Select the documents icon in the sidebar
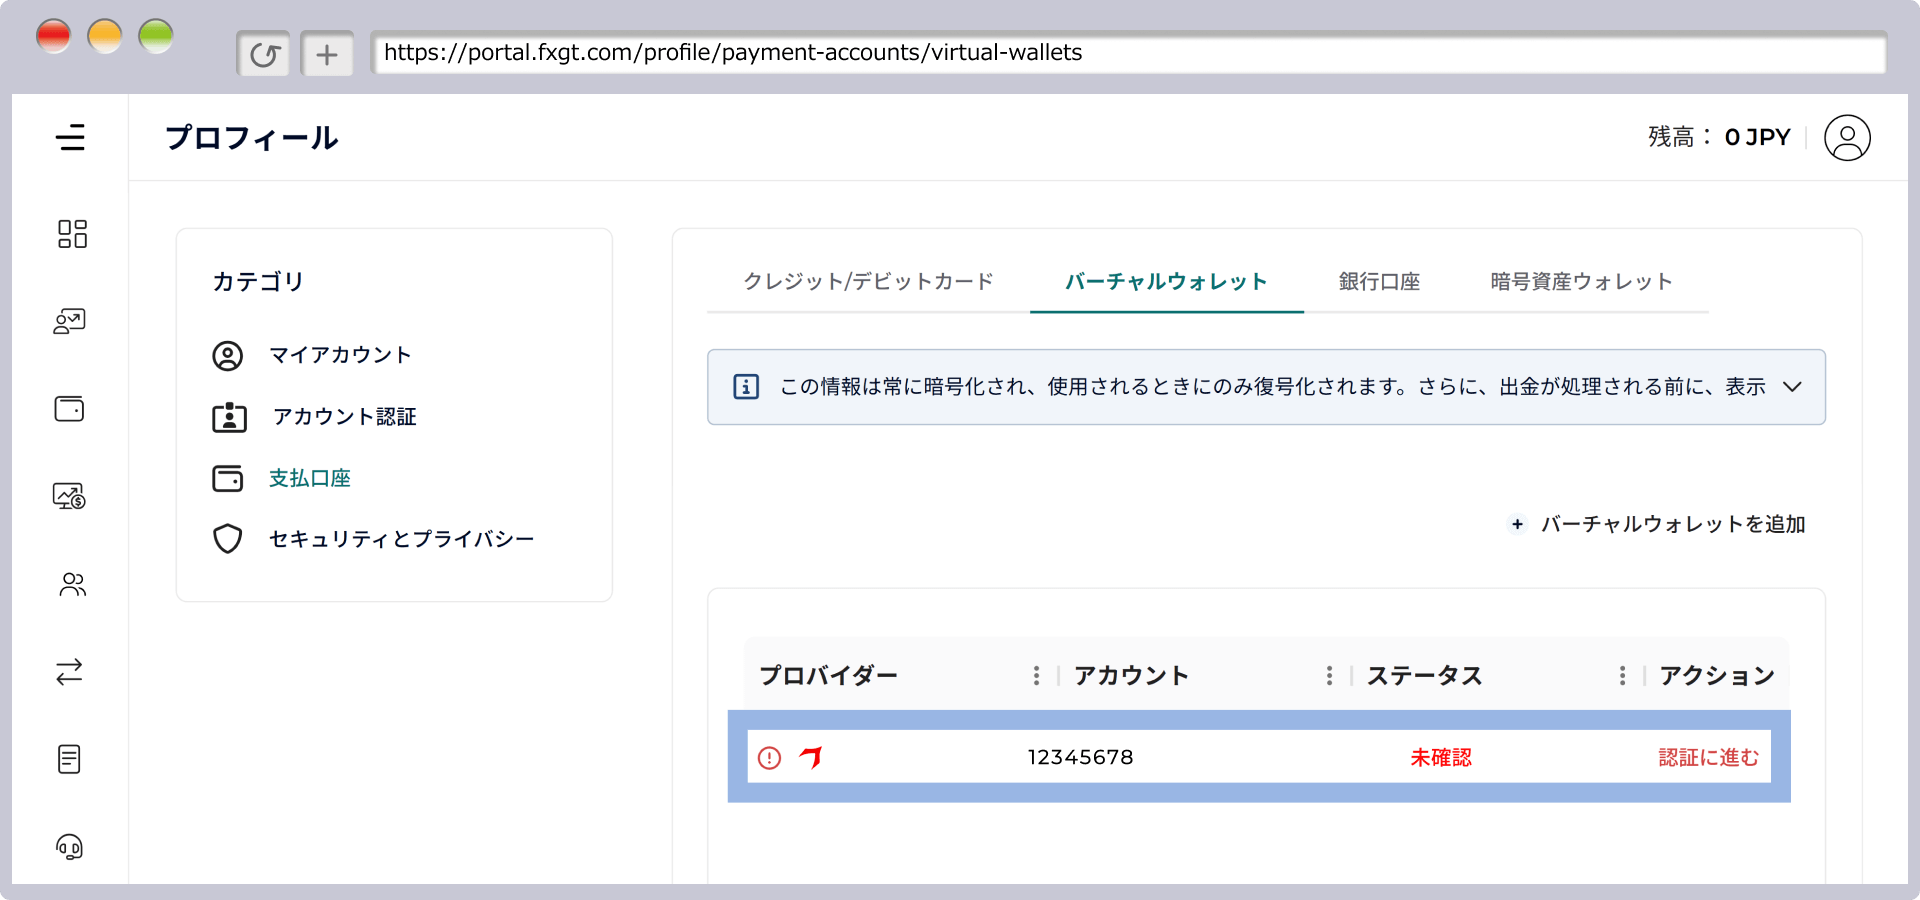 point(69,759)
